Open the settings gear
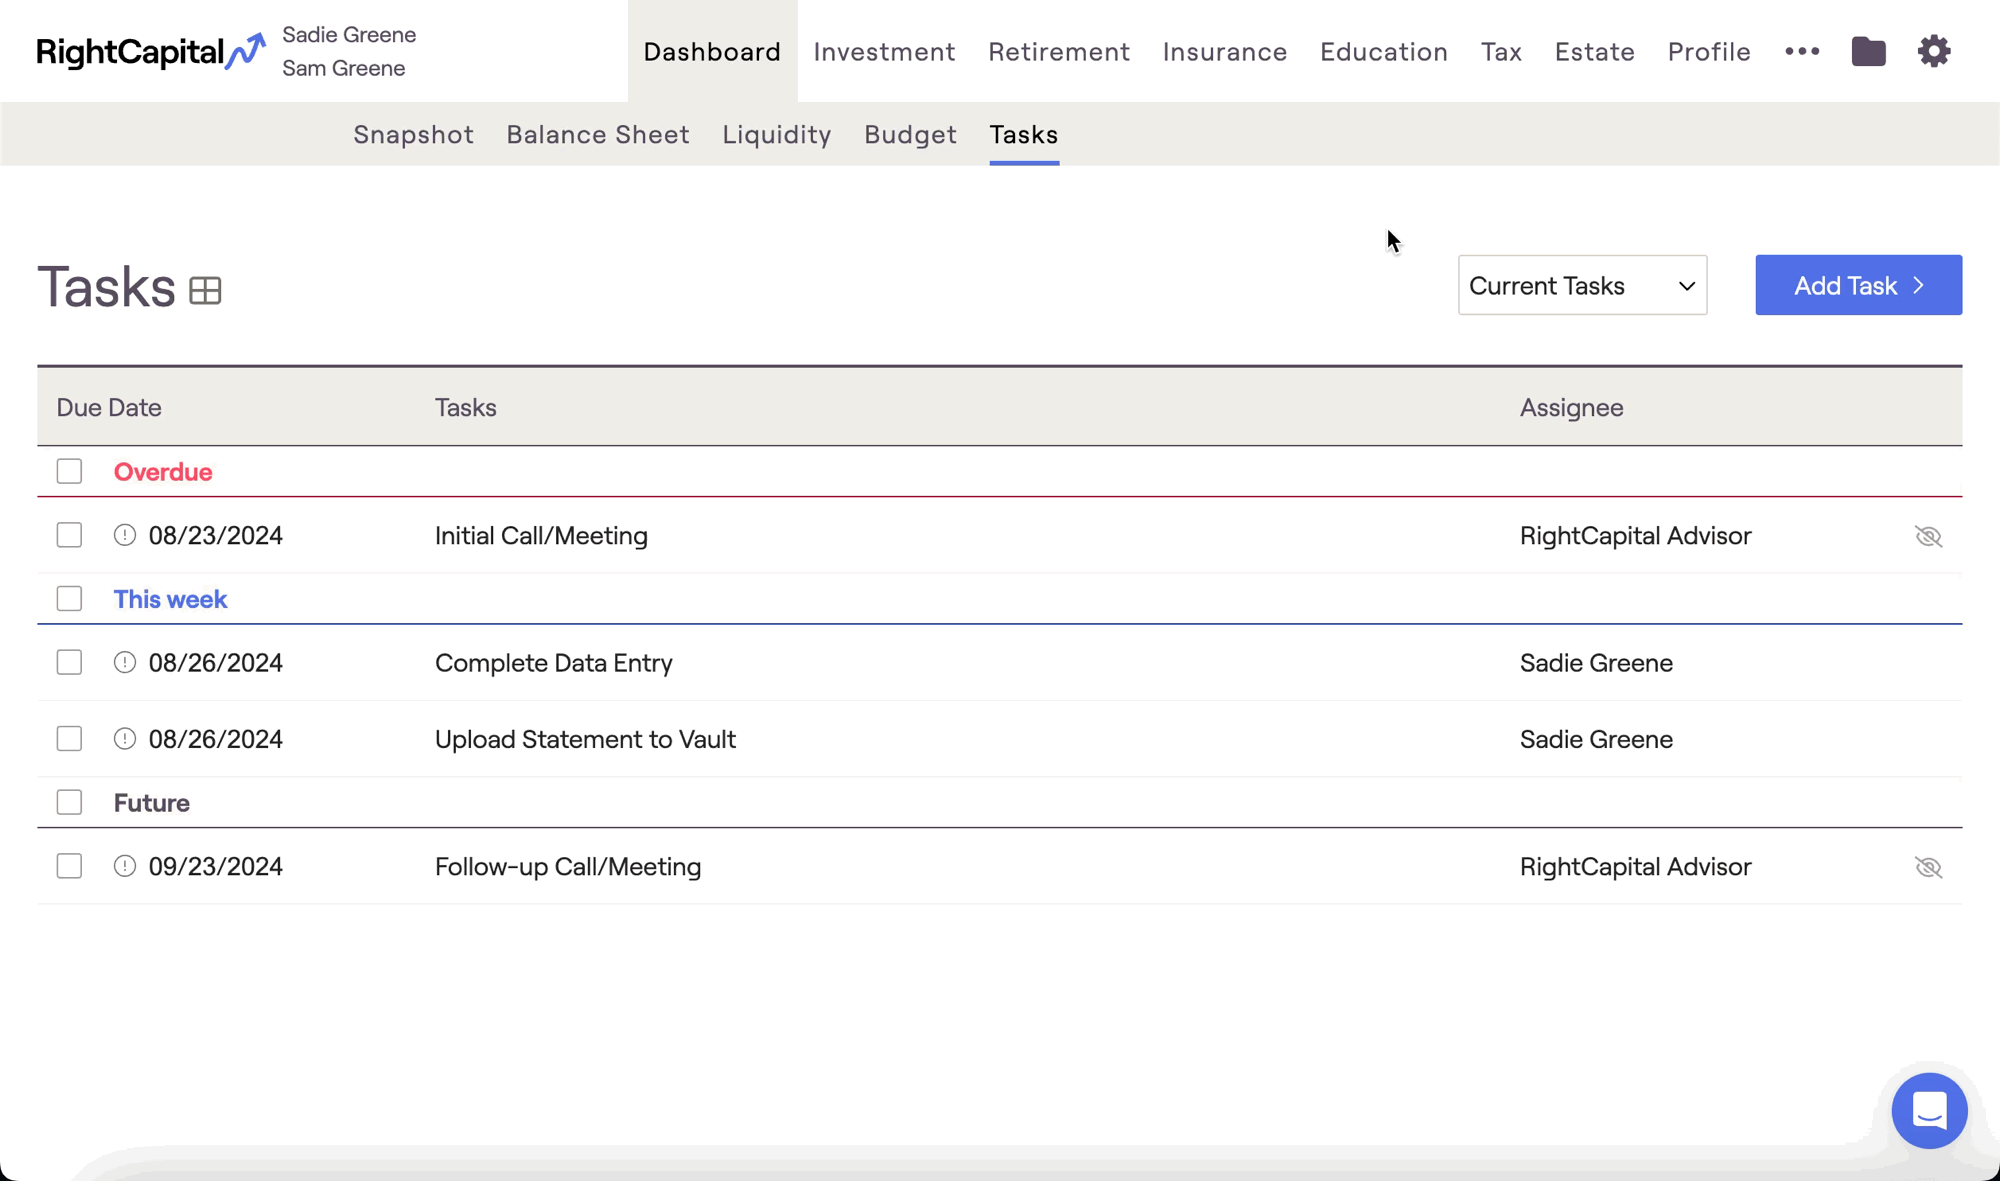Viewport: 2000px width, 1181px height. coord(1934,51)
